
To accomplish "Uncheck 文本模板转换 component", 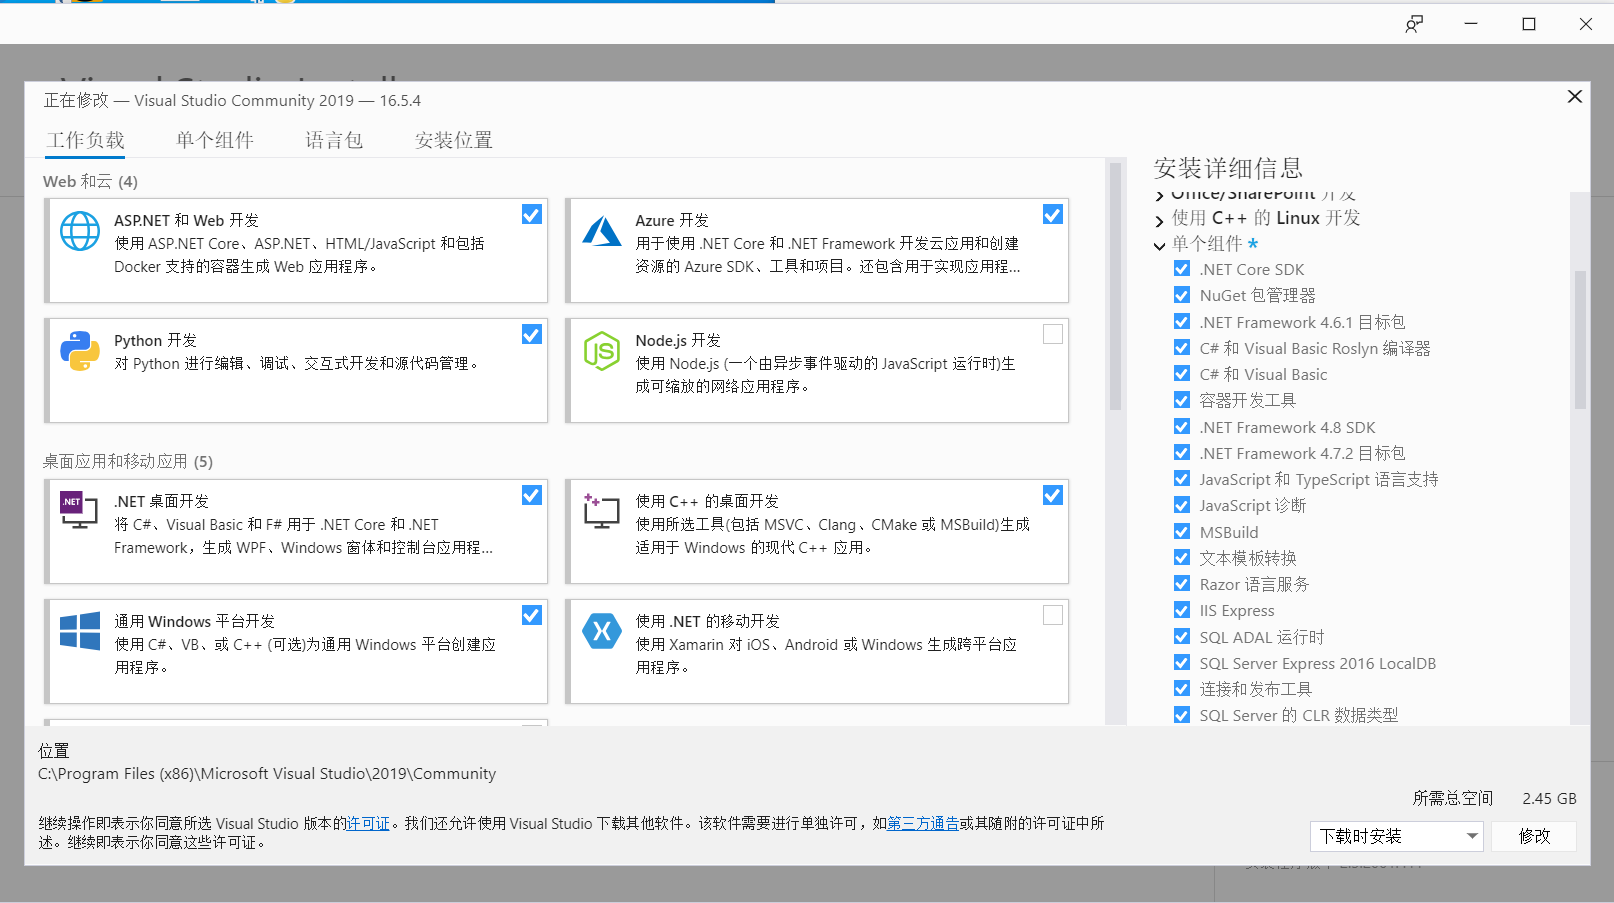I will (x=1182, y=557).
